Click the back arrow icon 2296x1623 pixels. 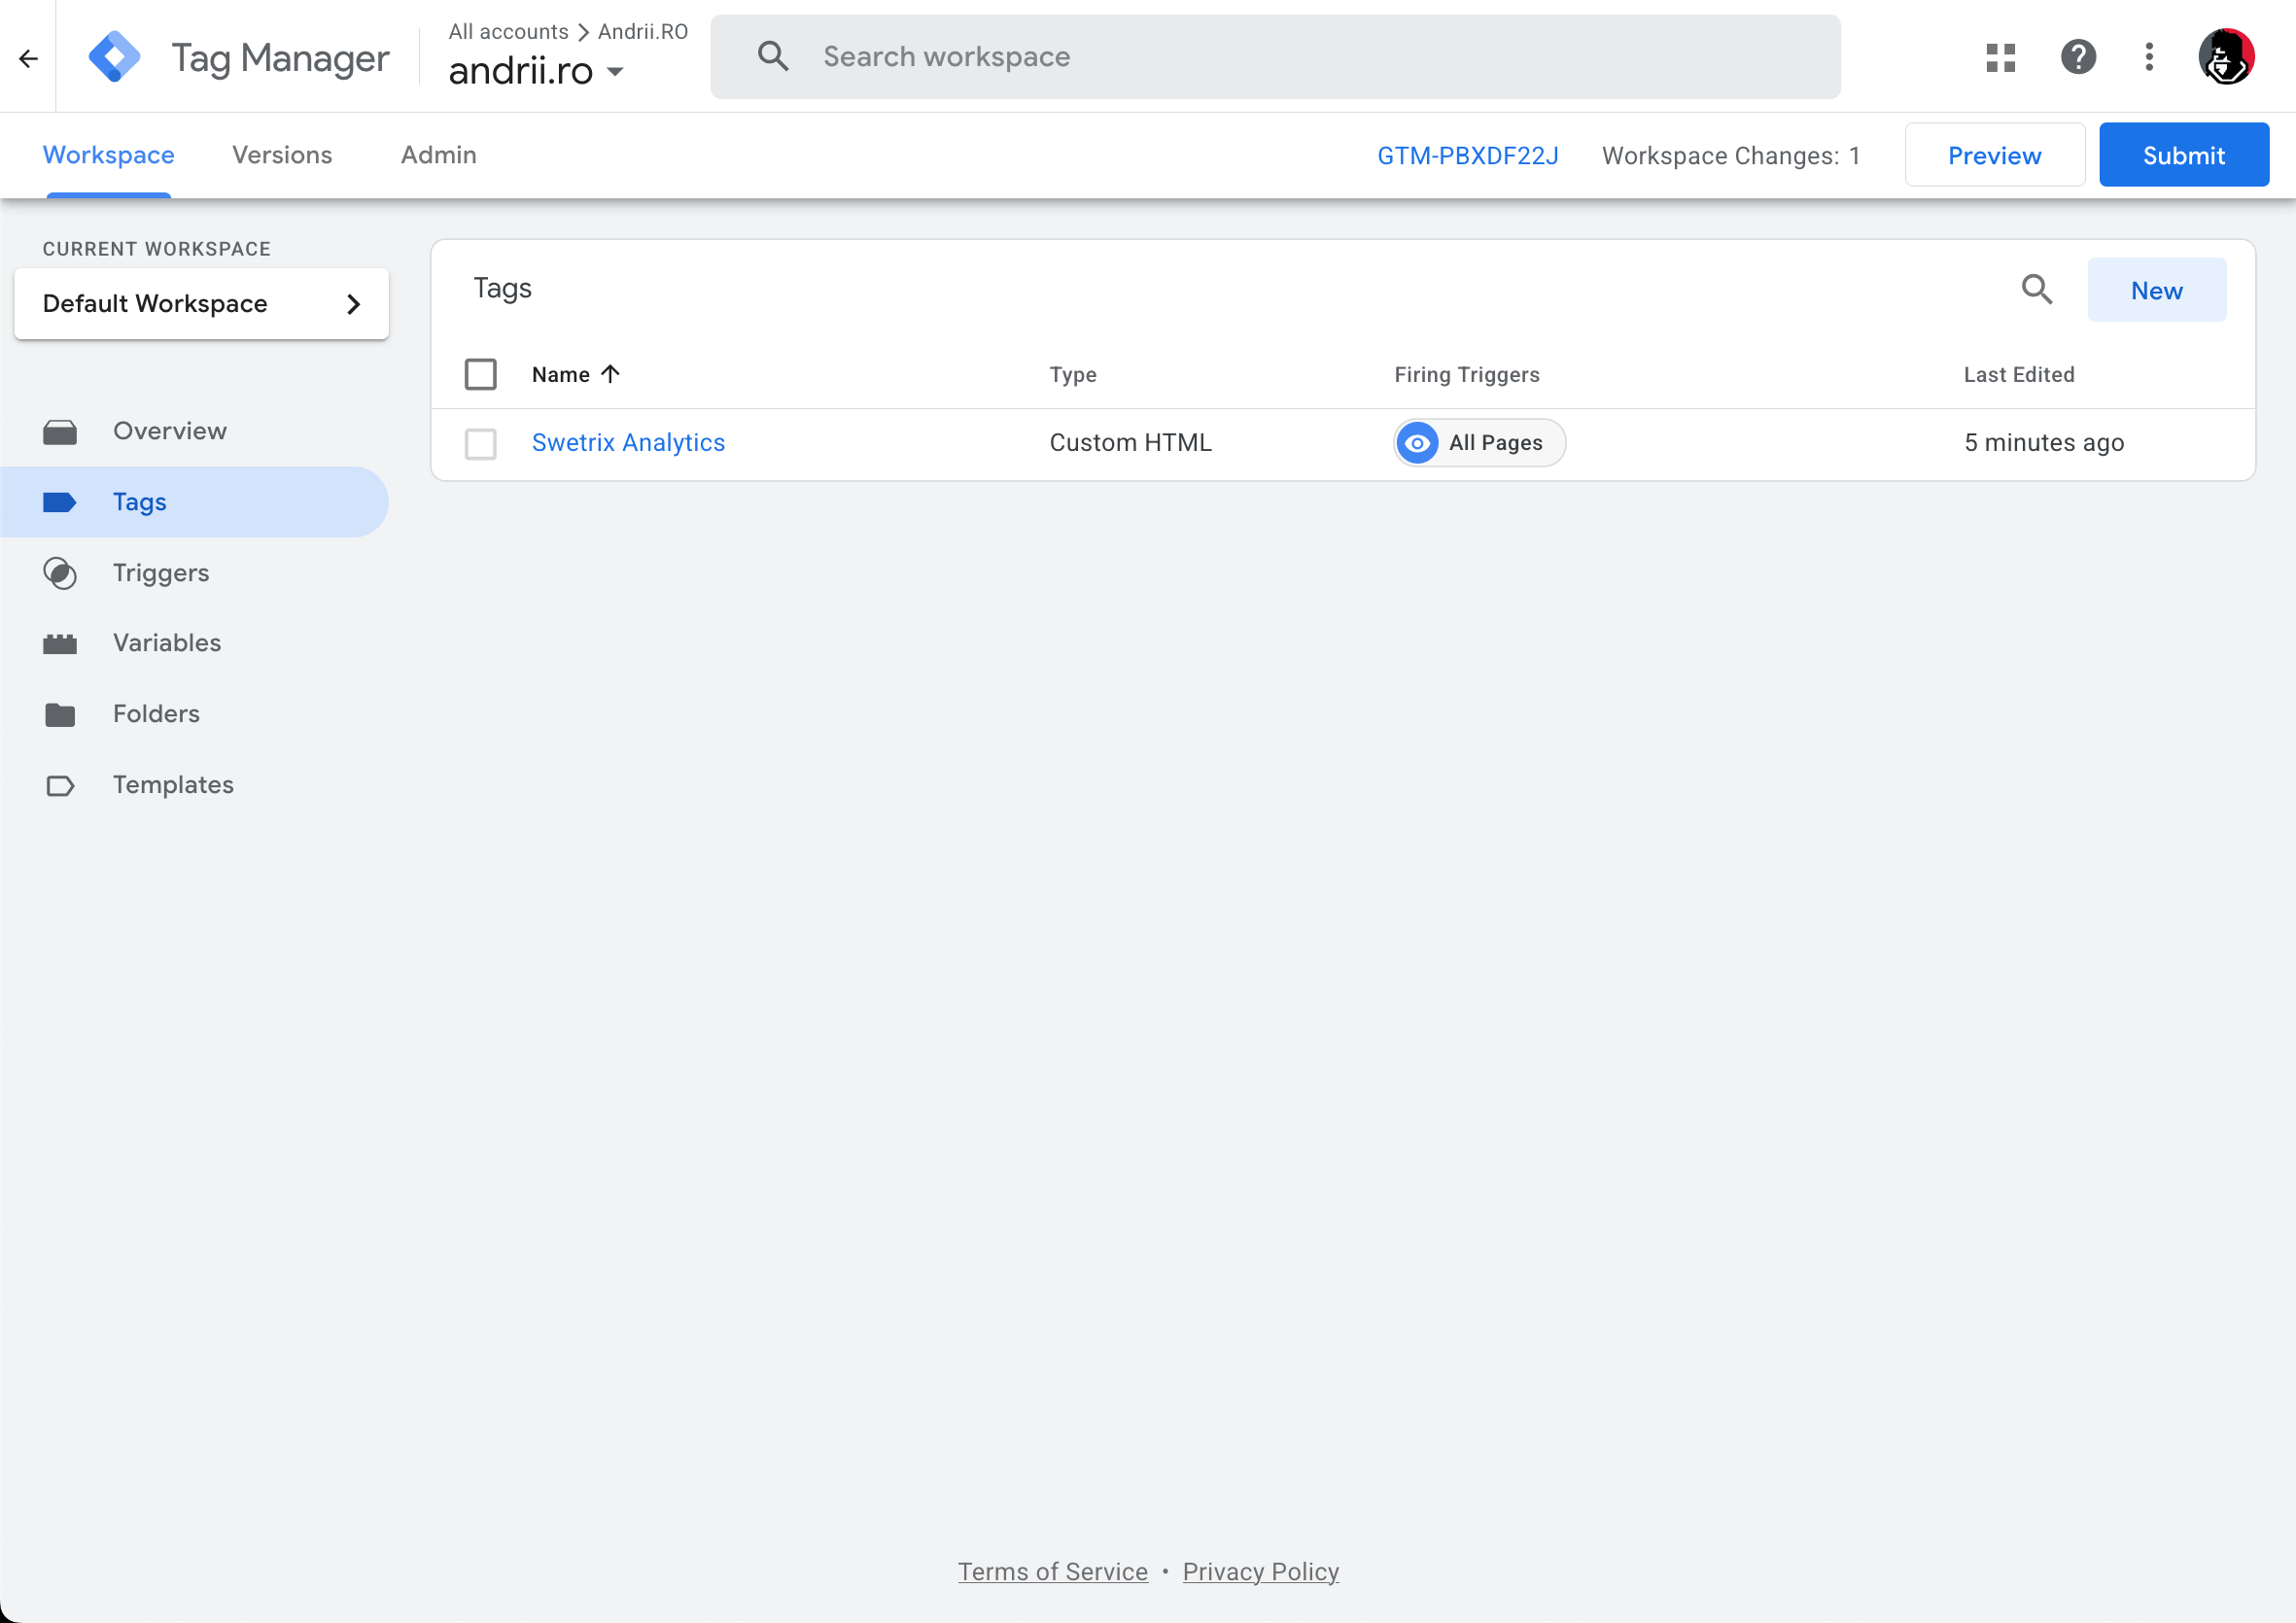tap(28, 58)
